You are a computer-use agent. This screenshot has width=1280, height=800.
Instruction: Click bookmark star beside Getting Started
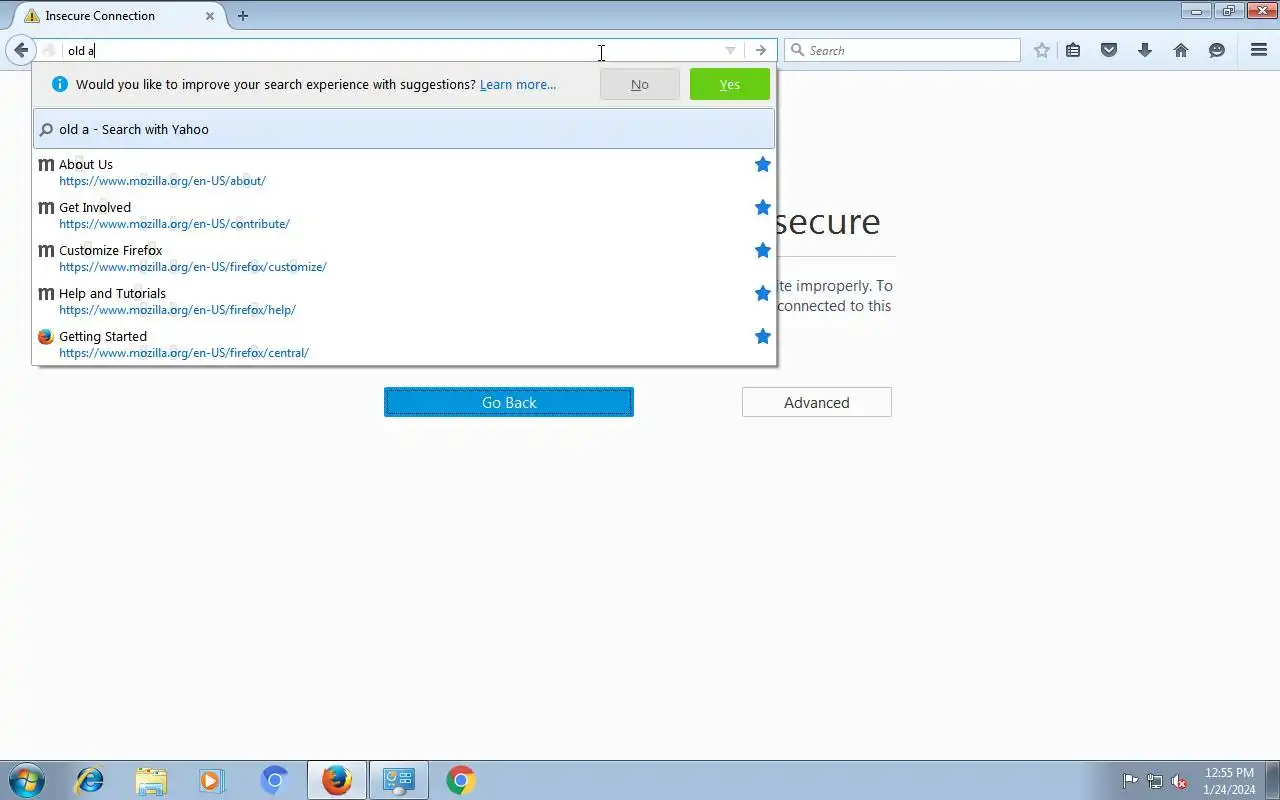[763, 336]
